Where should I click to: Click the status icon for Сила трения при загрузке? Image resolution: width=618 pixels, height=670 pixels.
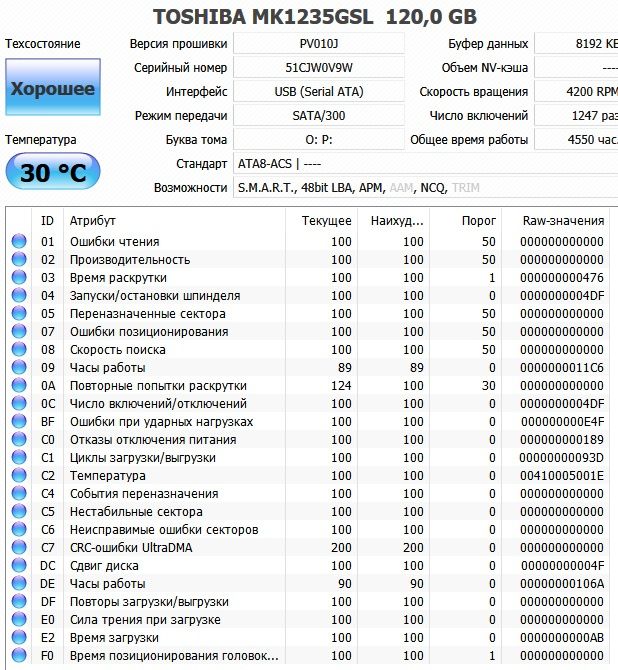point(19,619)
